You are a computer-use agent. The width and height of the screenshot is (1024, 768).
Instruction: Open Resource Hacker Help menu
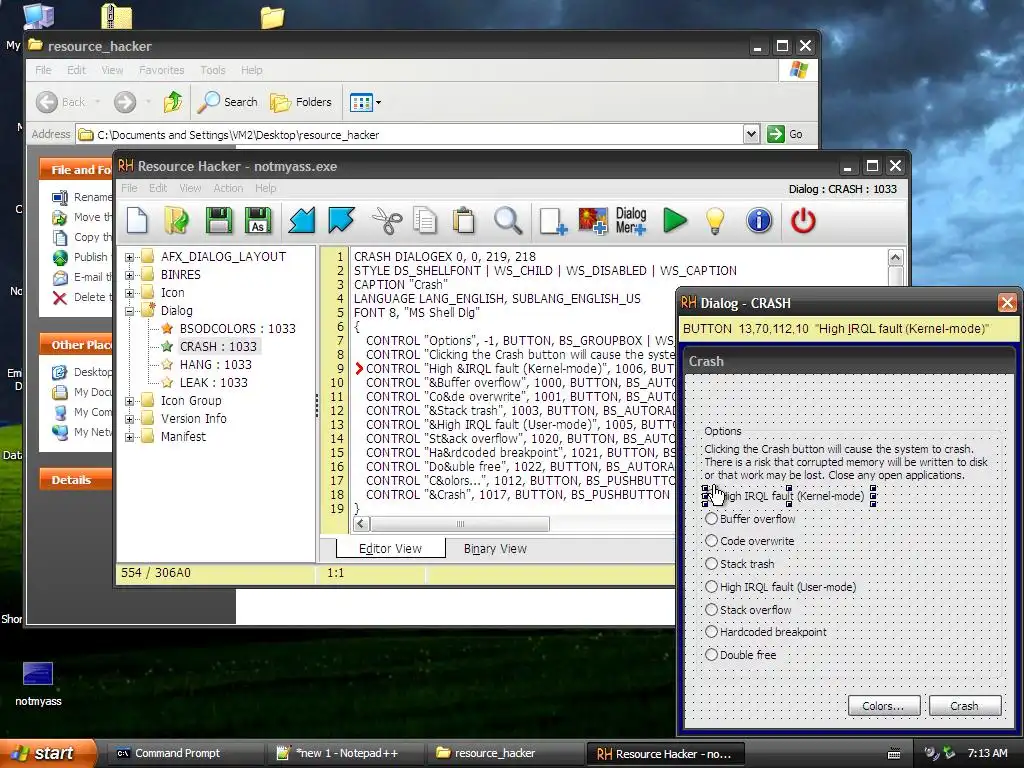point(265,188)
